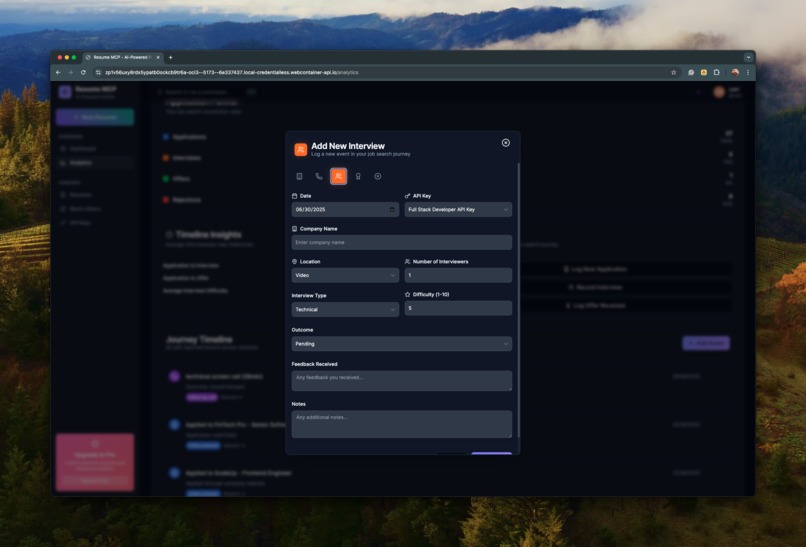This screenshot has height=547, width=806.
Task: Click the Feedback Received text area
Action: coord(401,381)
